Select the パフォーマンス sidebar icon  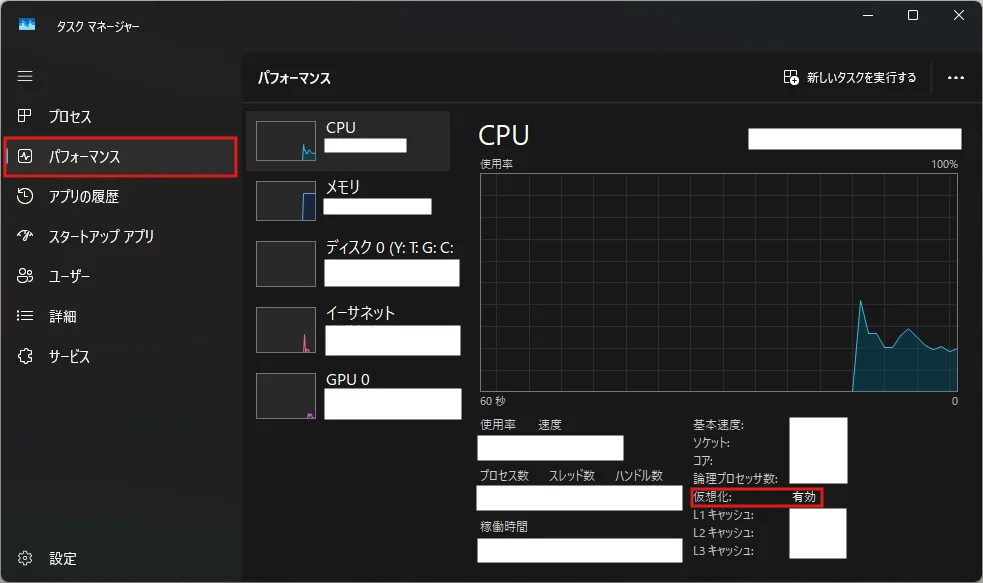[24, 156]
